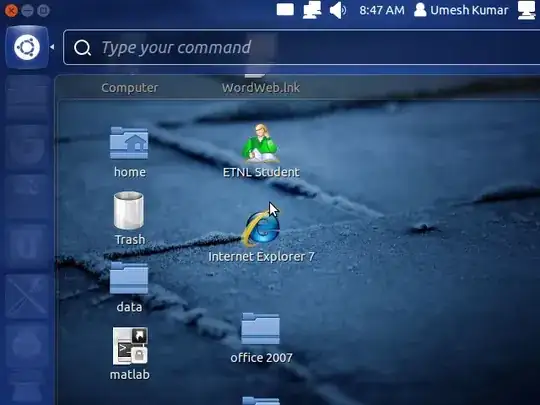This screenshot has height=405, width=540.
Task: Open the mail envelope indicator
Action: click(285, 10)
